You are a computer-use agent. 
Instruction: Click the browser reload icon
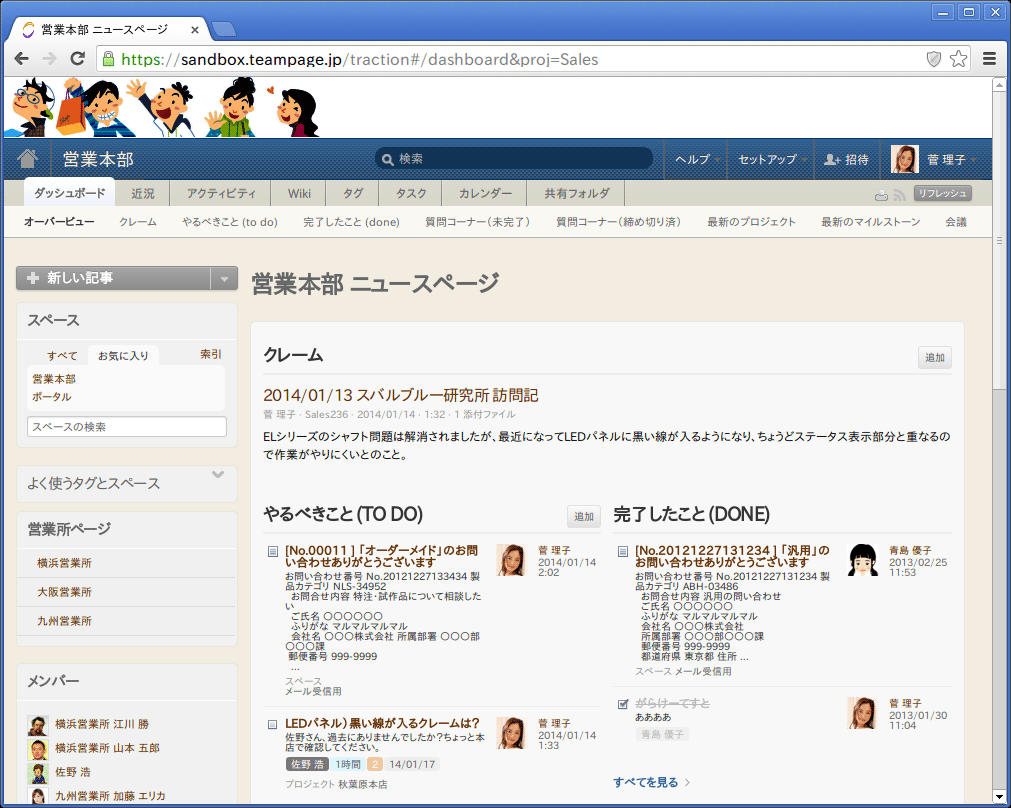77,59
